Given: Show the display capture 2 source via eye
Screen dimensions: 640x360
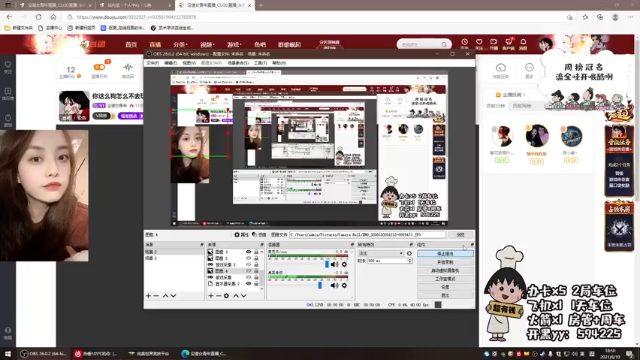Looking at the screenshot, I should pyautogui.click(x=248, y=283).
